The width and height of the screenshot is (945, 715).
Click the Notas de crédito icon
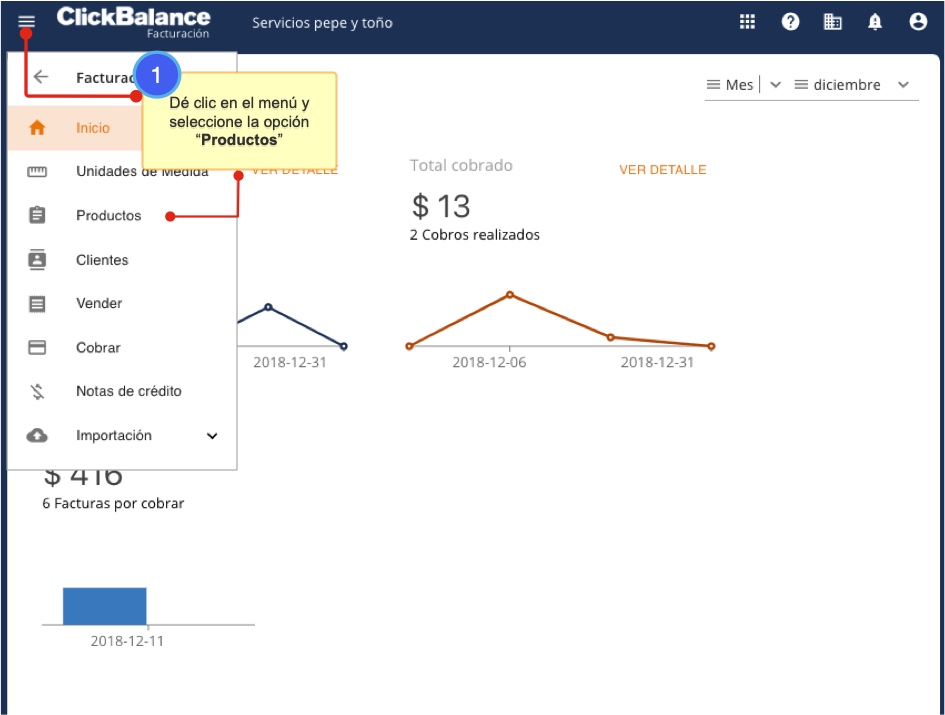coord(37,392)
